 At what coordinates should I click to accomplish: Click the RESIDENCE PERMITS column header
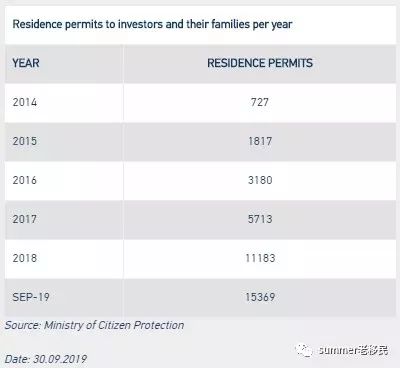pos(260,63)
